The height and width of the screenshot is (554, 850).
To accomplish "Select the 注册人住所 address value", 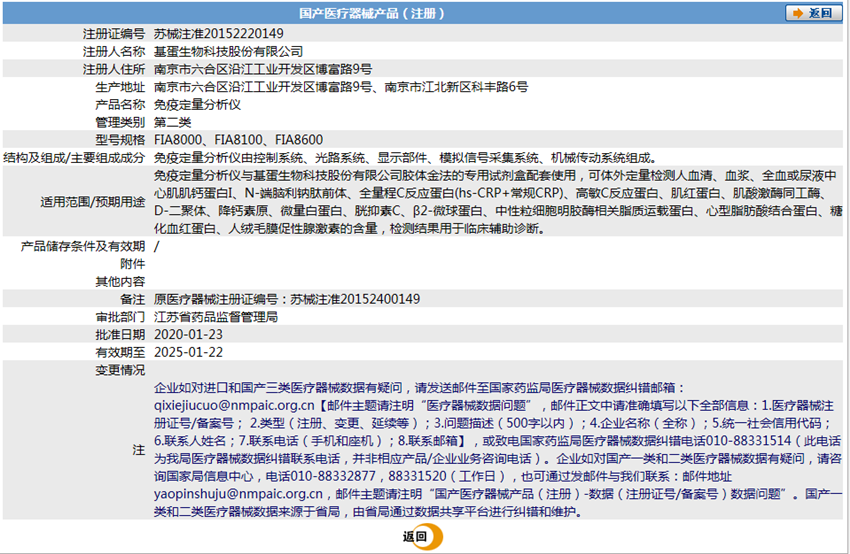I will coord(263,69).
